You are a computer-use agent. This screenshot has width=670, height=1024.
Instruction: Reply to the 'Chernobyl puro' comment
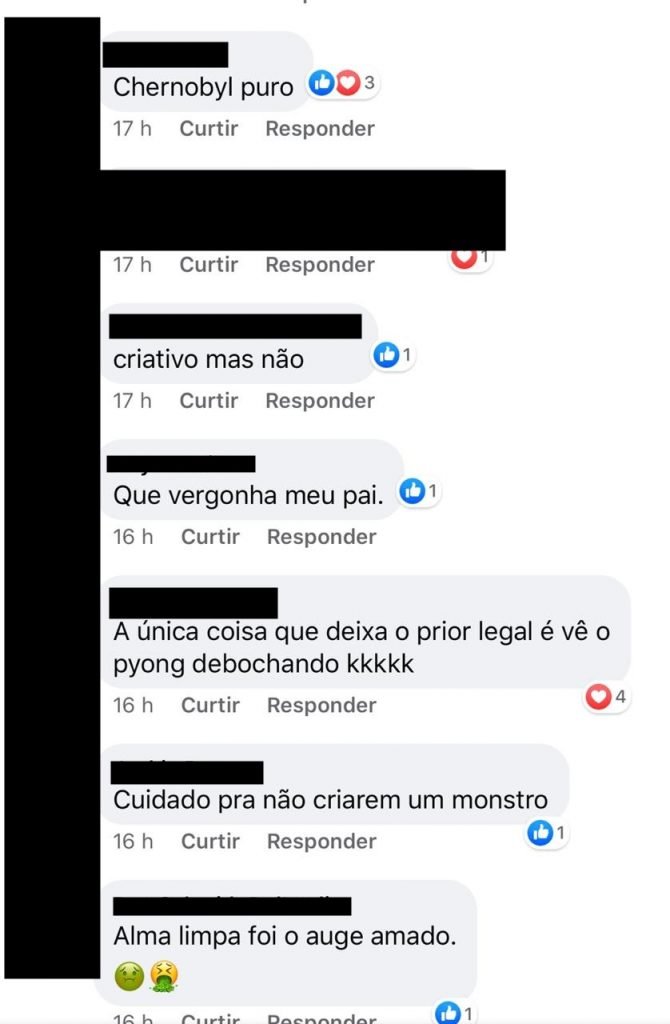320,129
